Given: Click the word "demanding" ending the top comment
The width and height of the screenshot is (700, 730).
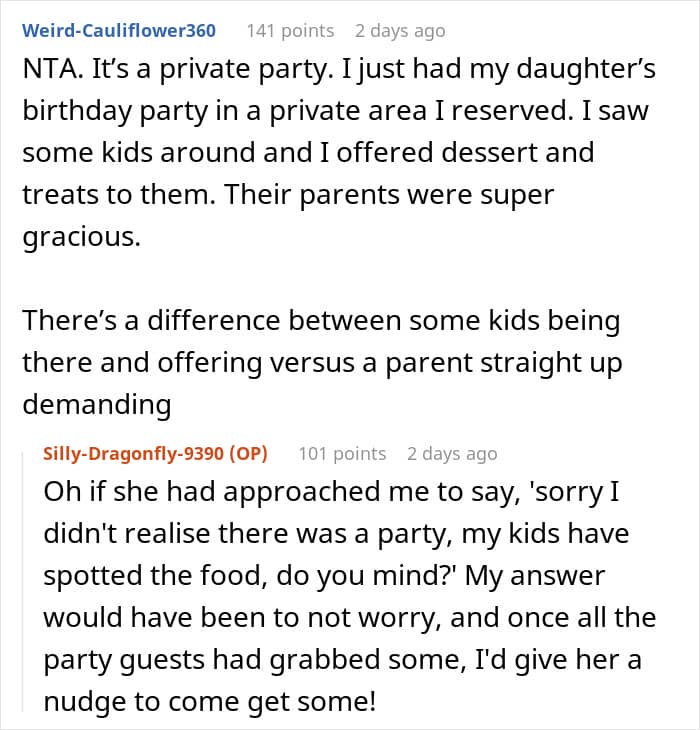Looking at the screenshot, I should click(x=96, y=403).
